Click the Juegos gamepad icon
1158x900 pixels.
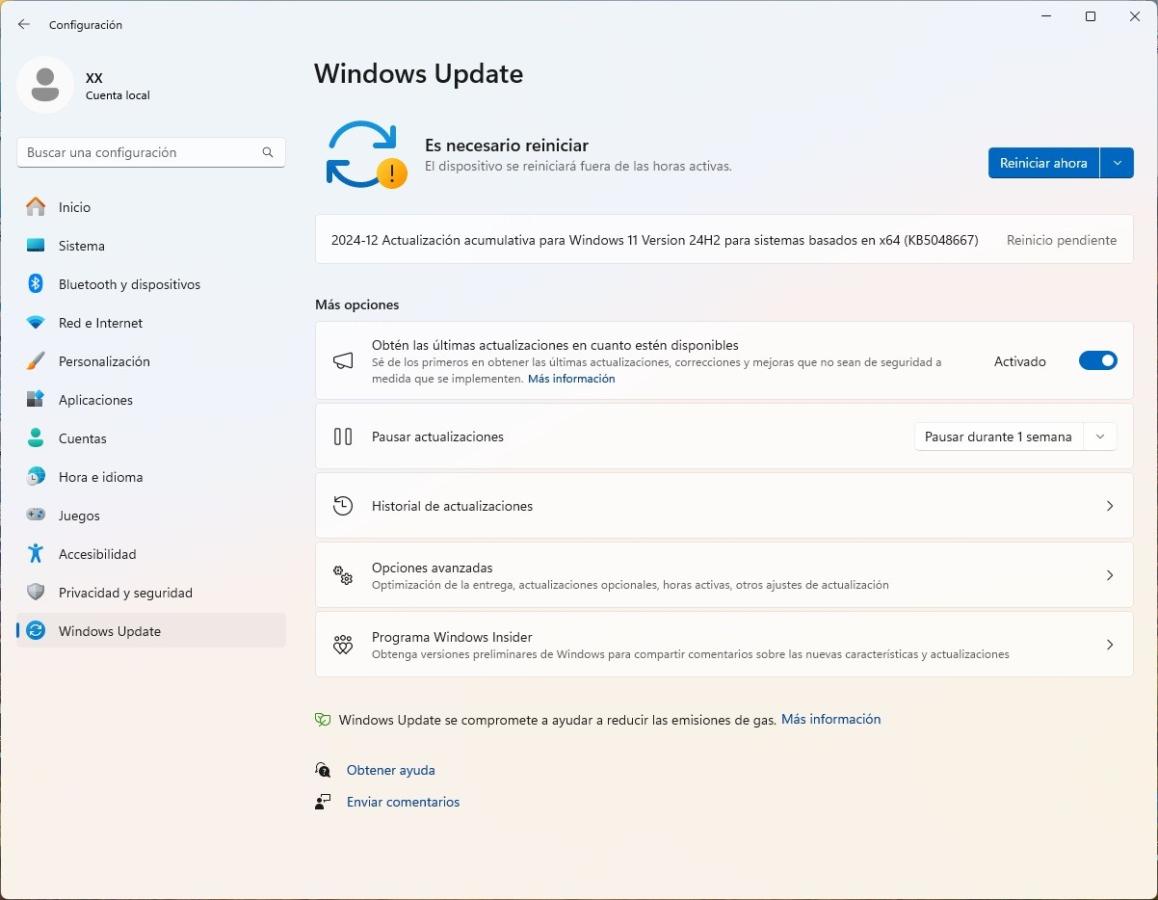tap(36, 515)
